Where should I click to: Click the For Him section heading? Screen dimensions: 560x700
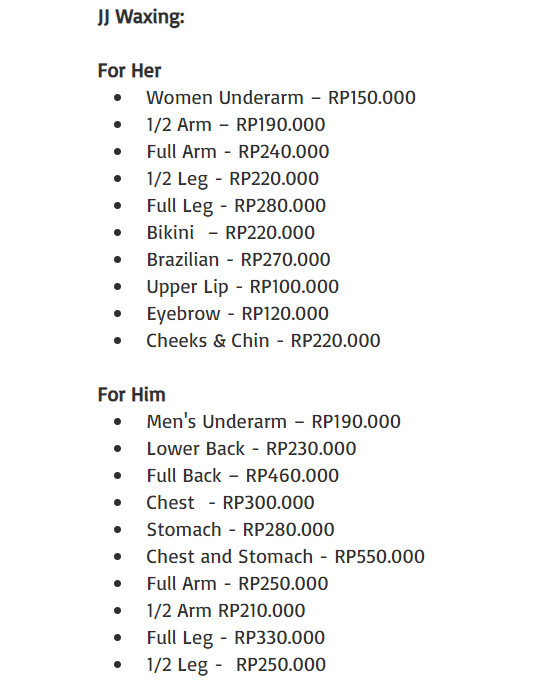[x=131, y=395]
